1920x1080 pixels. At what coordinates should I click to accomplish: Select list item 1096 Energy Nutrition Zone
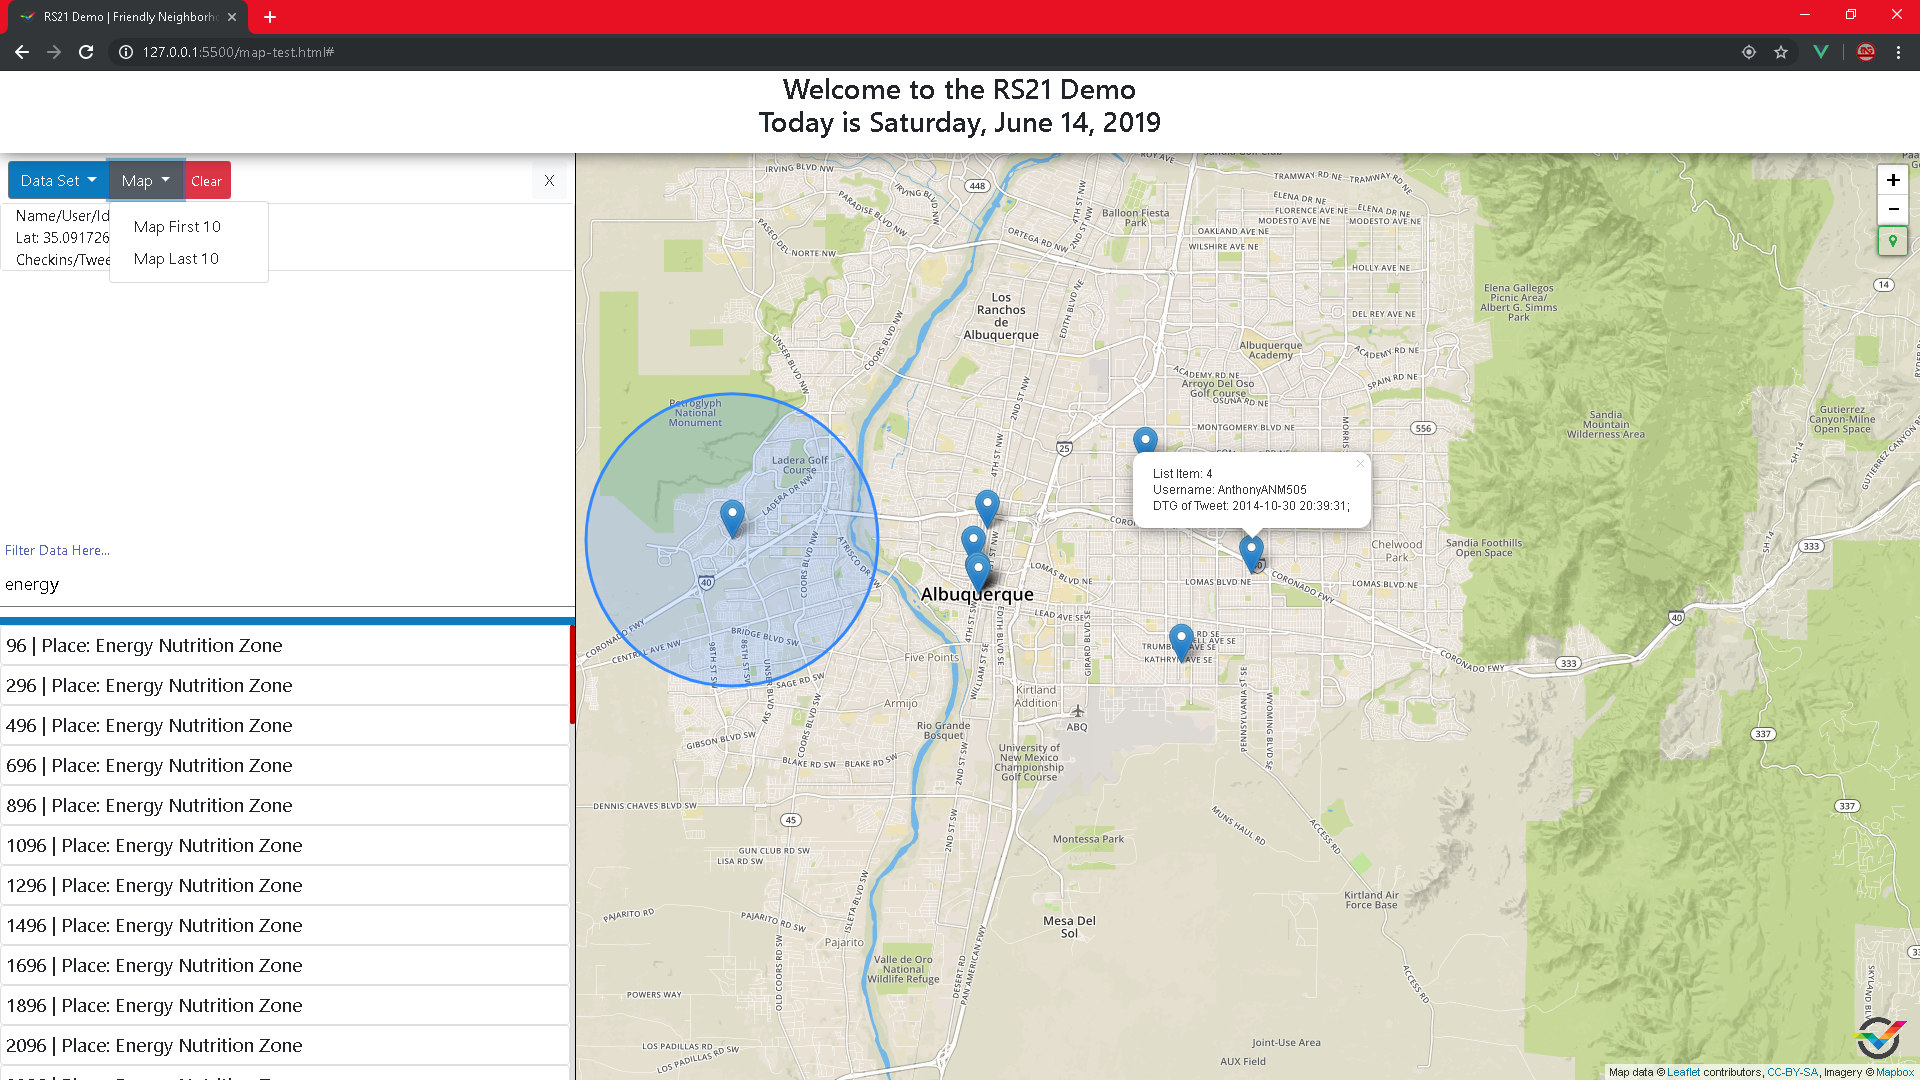(x=285, y=845)
